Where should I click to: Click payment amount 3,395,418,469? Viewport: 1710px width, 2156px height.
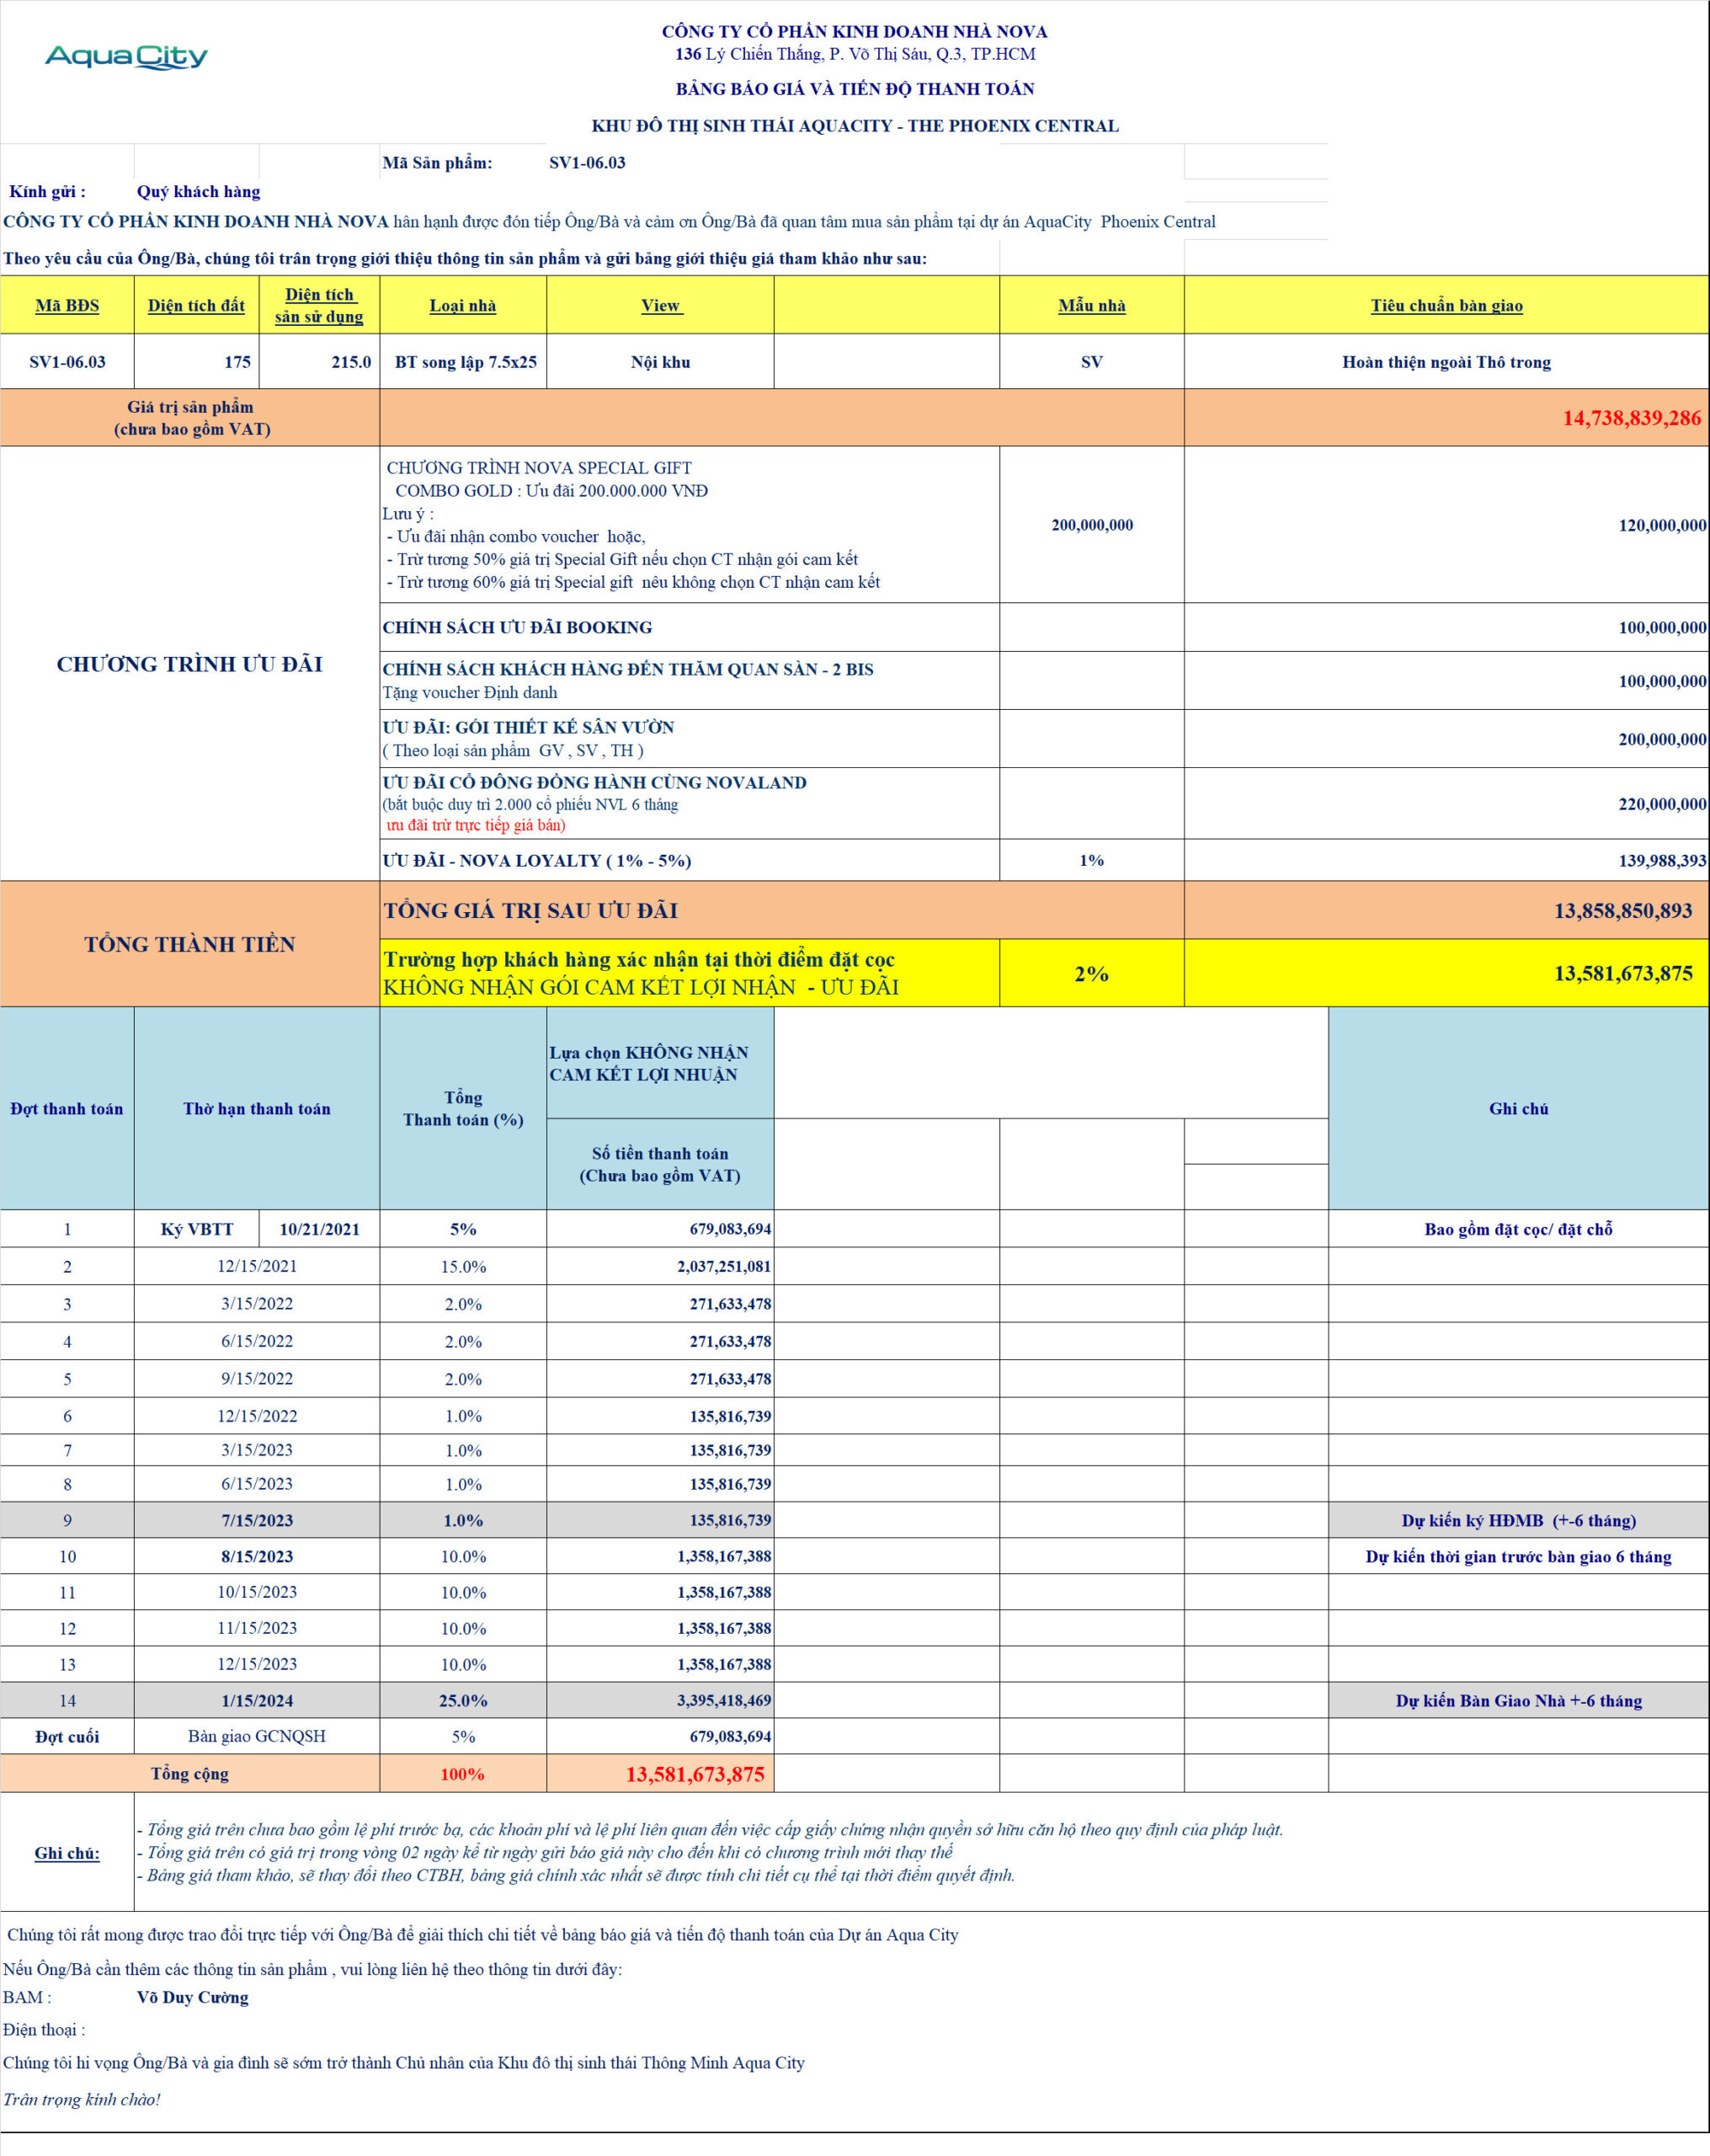tap(724, 1701)
